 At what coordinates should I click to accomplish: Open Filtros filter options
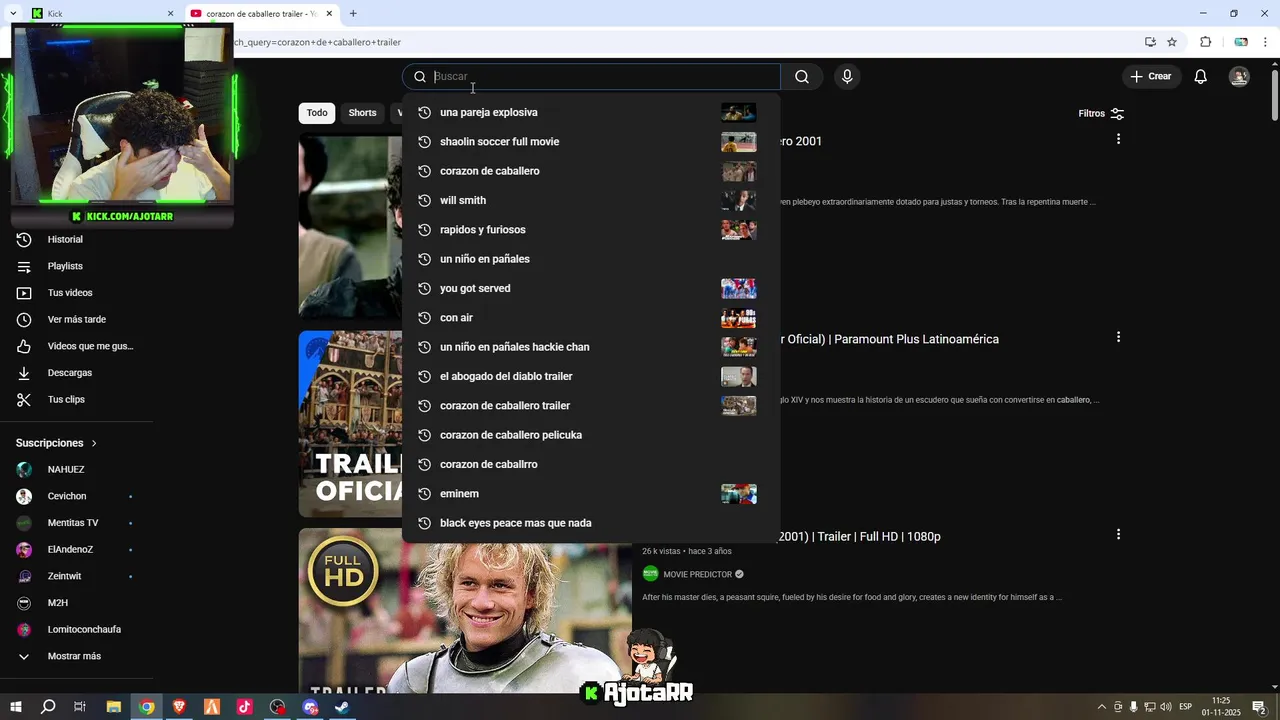(x=1101, y=114)
